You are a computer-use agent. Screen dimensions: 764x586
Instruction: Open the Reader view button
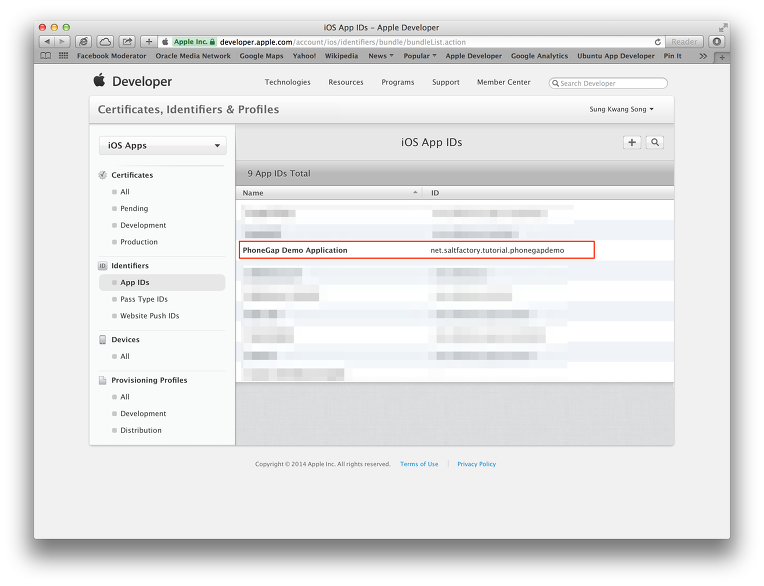[x=684, y=42]
